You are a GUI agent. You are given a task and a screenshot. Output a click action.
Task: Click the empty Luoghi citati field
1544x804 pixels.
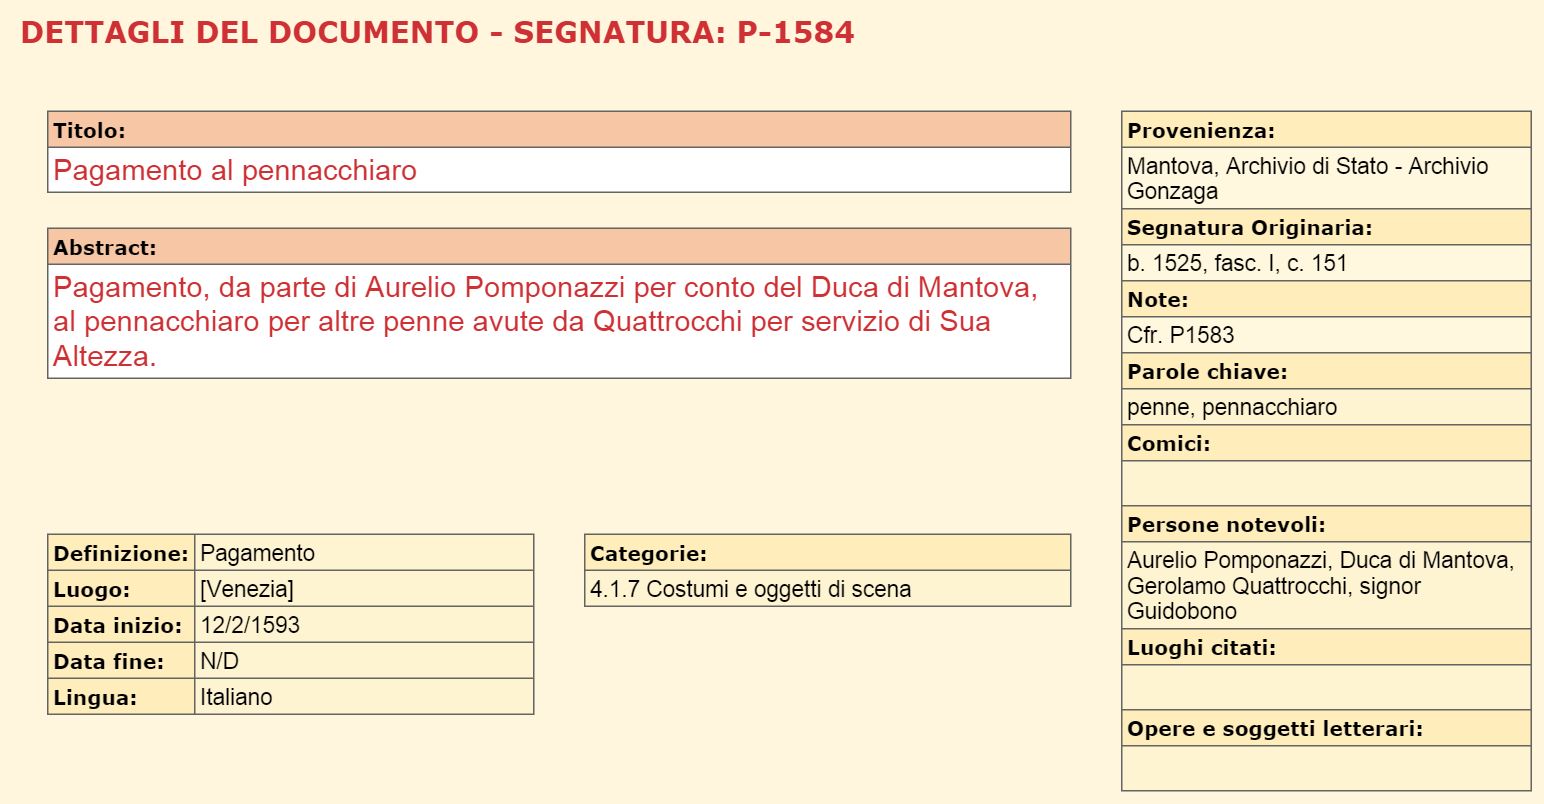(1326, 687)
